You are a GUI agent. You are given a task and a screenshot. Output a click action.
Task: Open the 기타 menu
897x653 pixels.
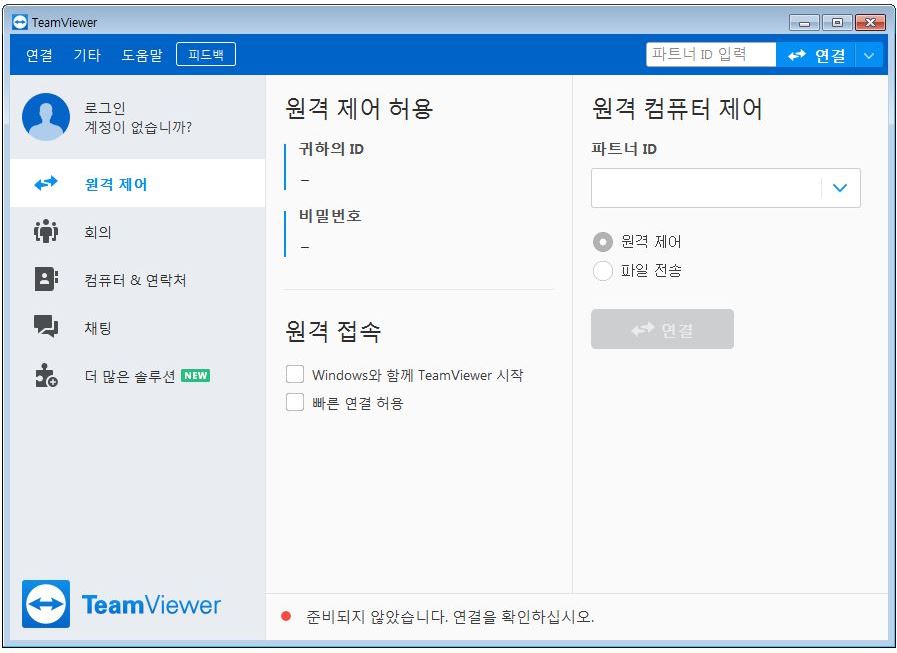(87, 55)
